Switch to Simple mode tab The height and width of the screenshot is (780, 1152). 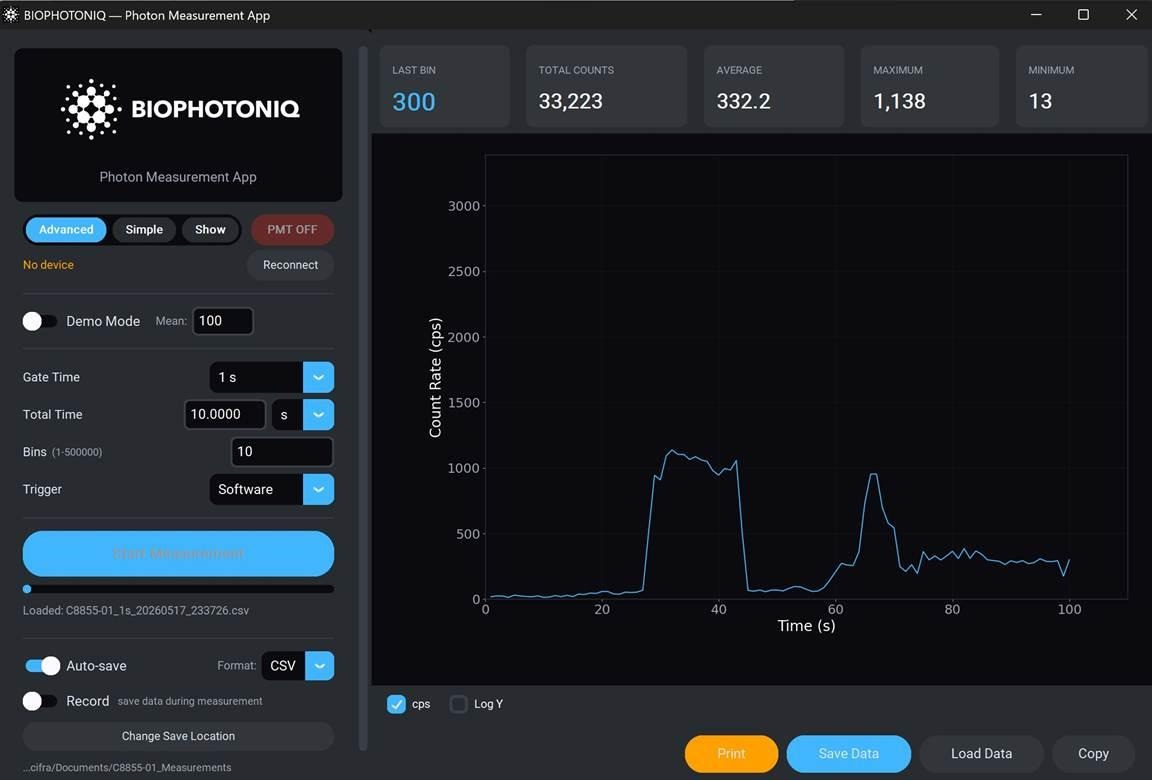pyautogui.click(x=144, y=229)
